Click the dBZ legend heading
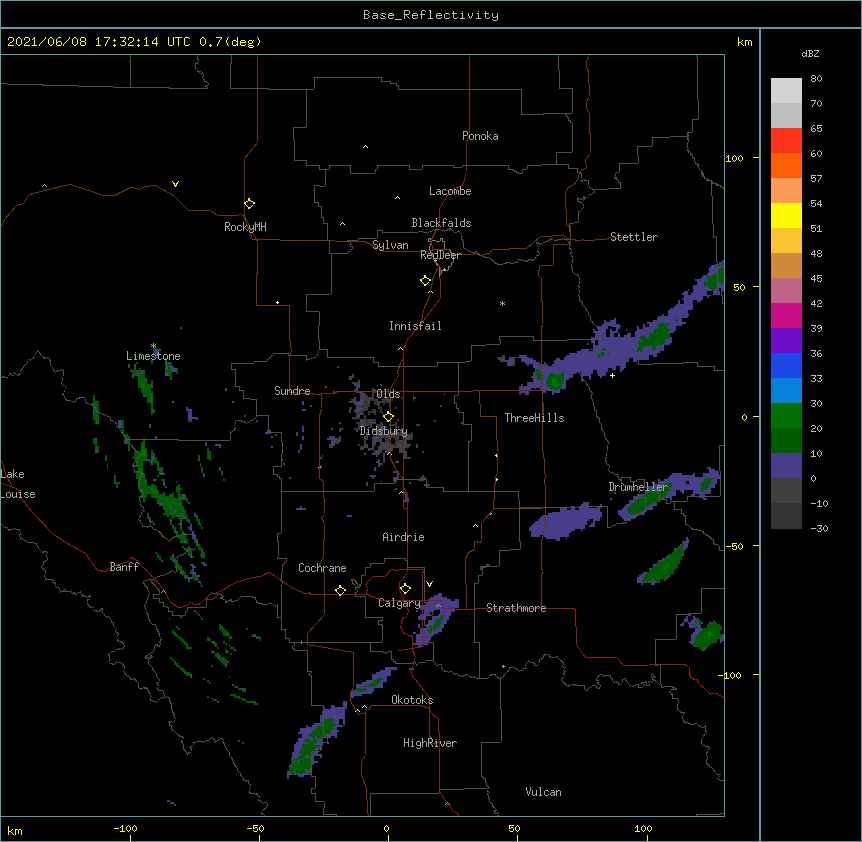This screenshot has height=842, width=862. [x=810, y=53]
